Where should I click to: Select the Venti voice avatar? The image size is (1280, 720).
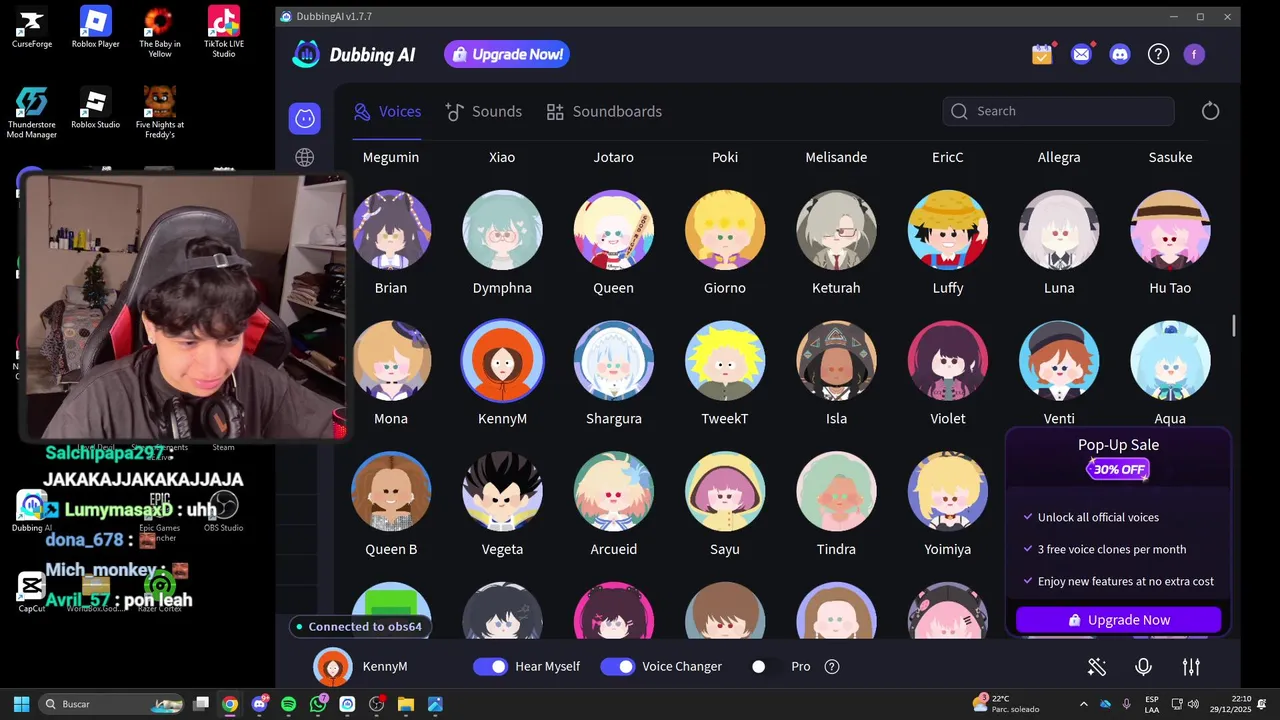1059,361
